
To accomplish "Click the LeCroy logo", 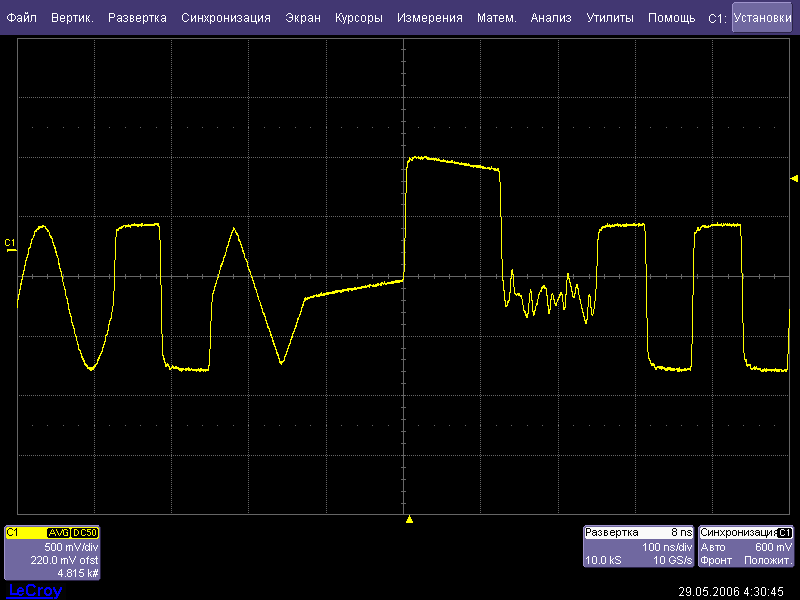I will pos(34,591).
